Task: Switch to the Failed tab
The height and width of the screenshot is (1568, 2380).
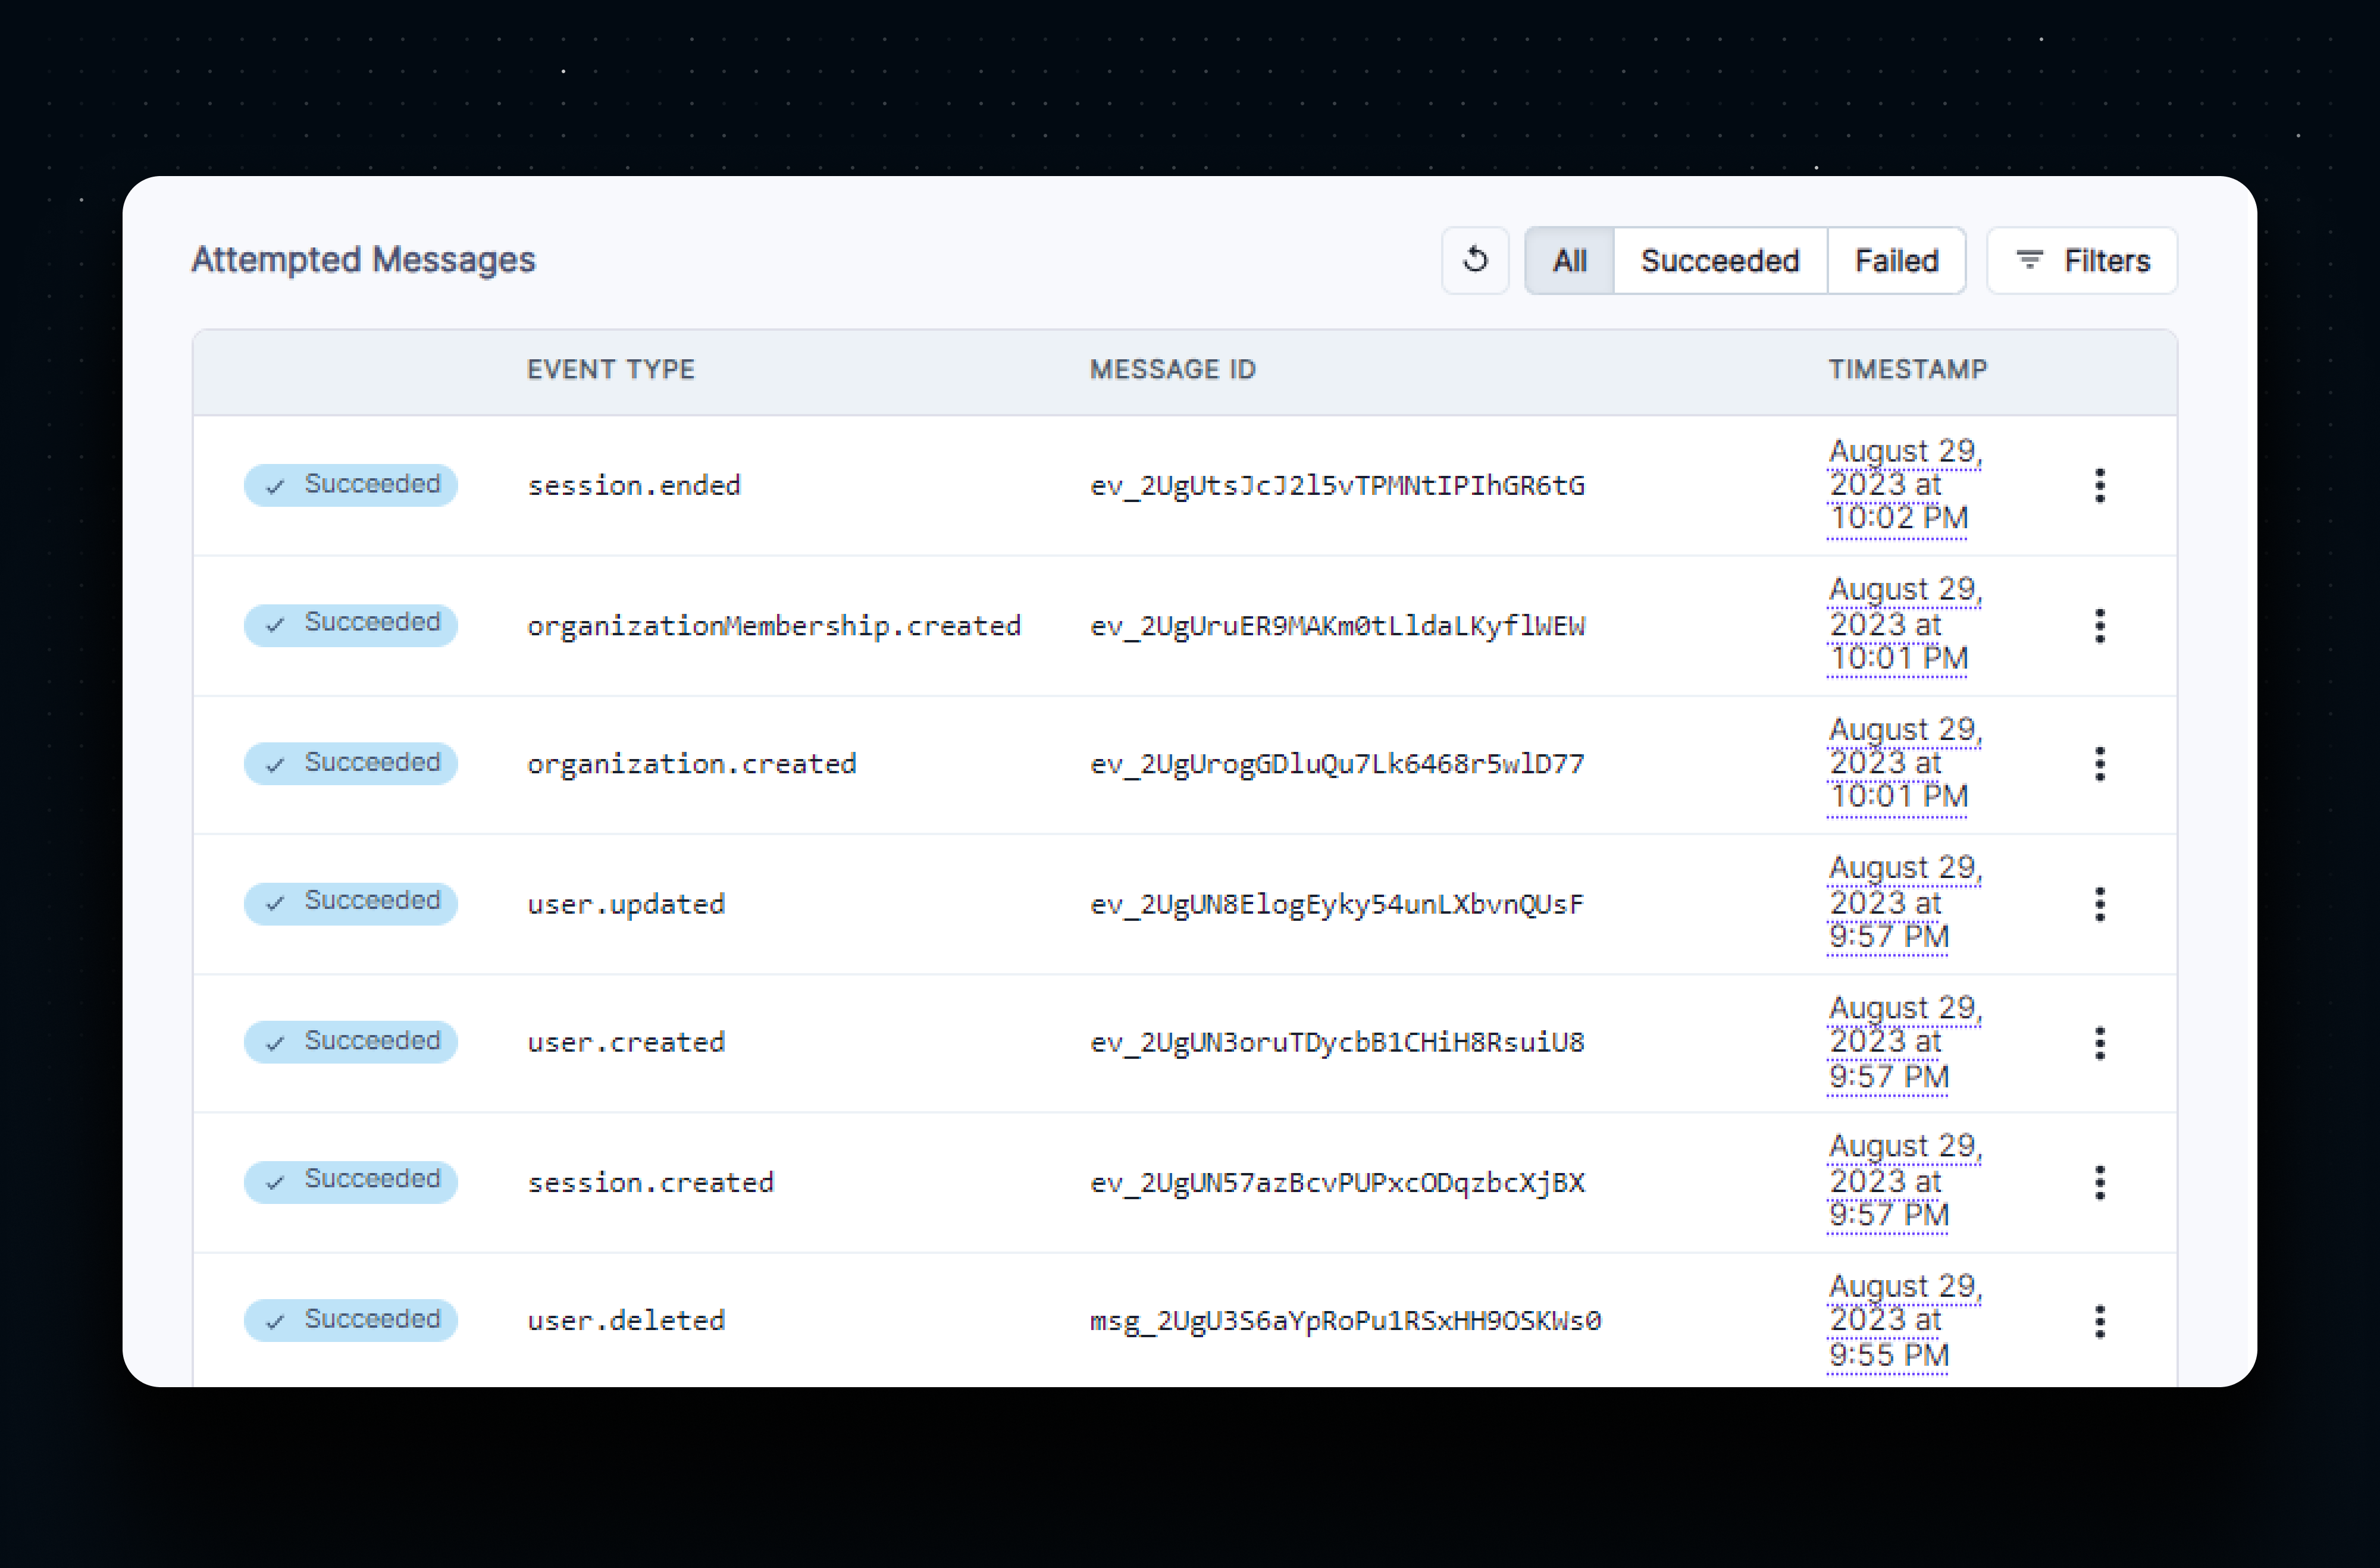Action: pos(1896,260)
